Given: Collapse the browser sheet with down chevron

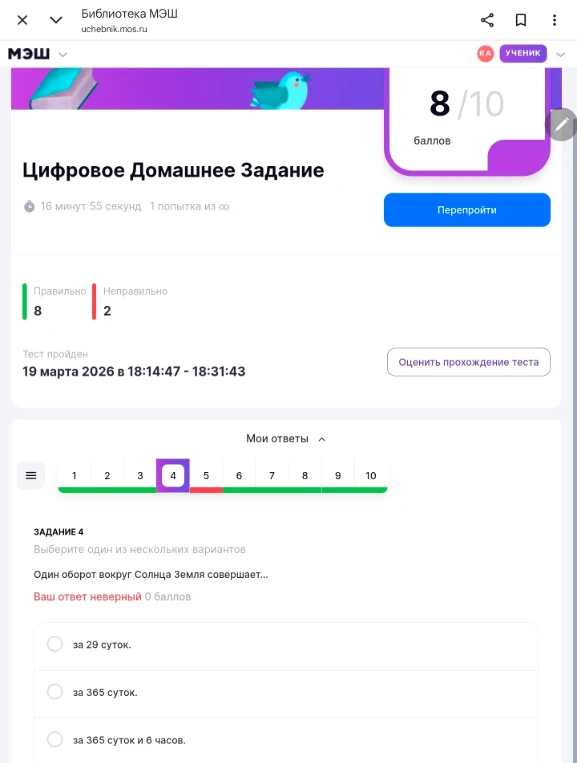Looking at the screenshot, I should point(56,20).
